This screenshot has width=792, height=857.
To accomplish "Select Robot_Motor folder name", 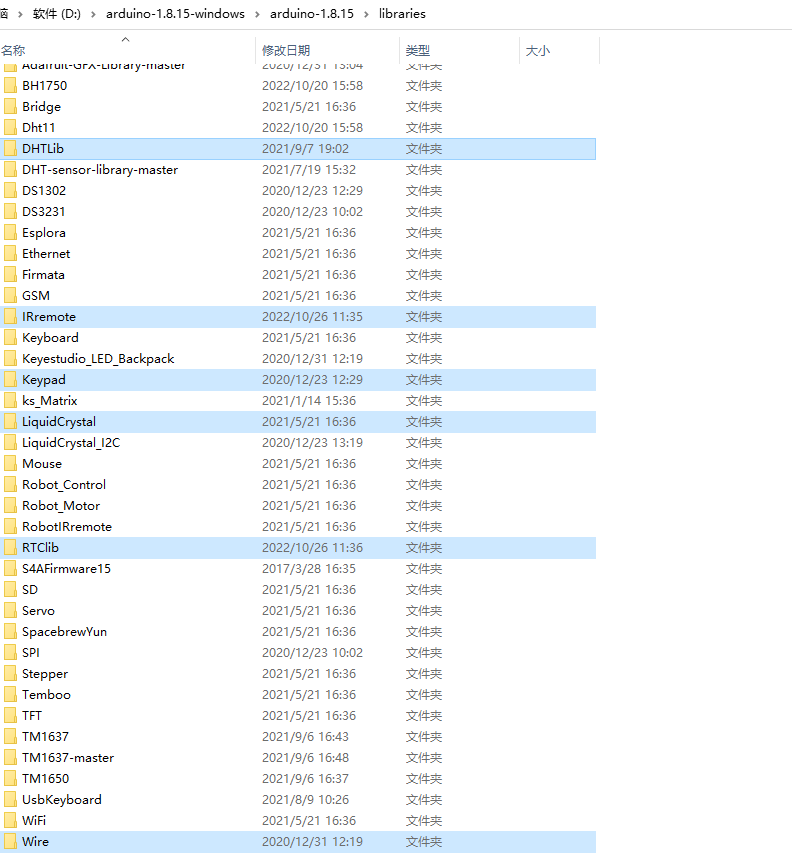I will [x=61, y=506].
